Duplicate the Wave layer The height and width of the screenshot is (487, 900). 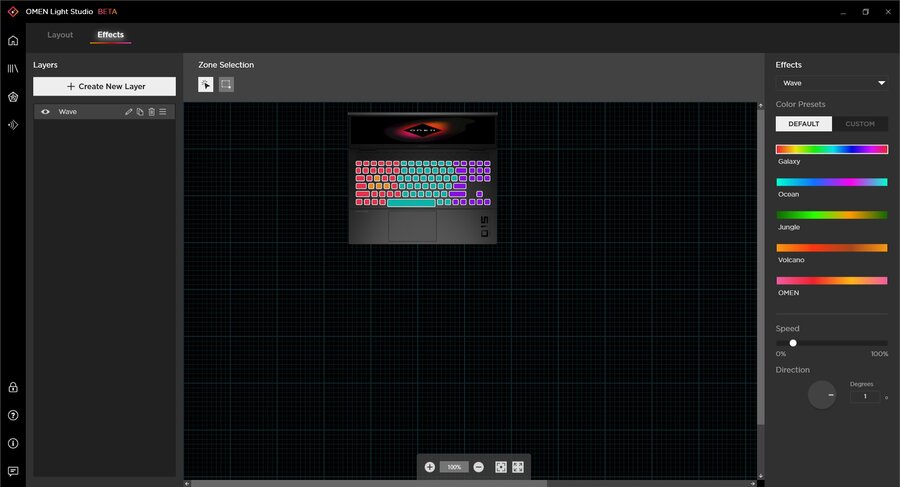pos(140,112)
